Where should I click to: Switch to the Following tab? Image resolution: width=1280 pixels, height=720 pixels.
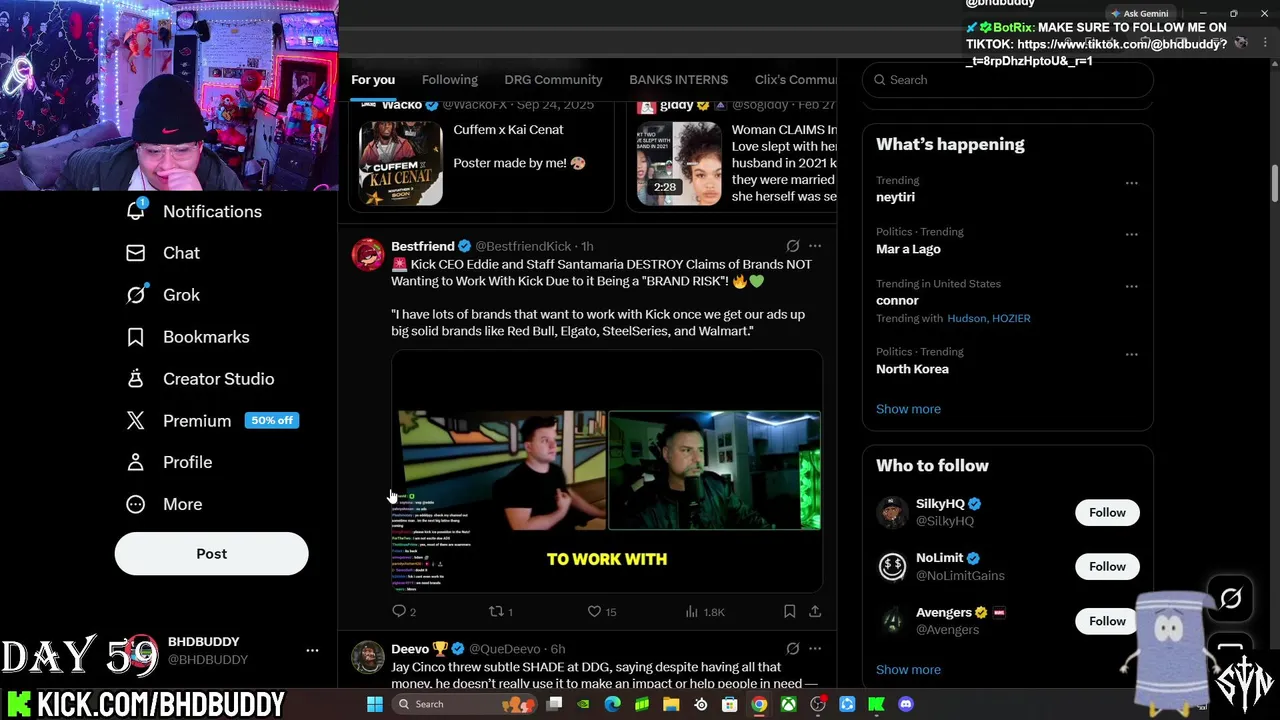(x=450, y=80)
